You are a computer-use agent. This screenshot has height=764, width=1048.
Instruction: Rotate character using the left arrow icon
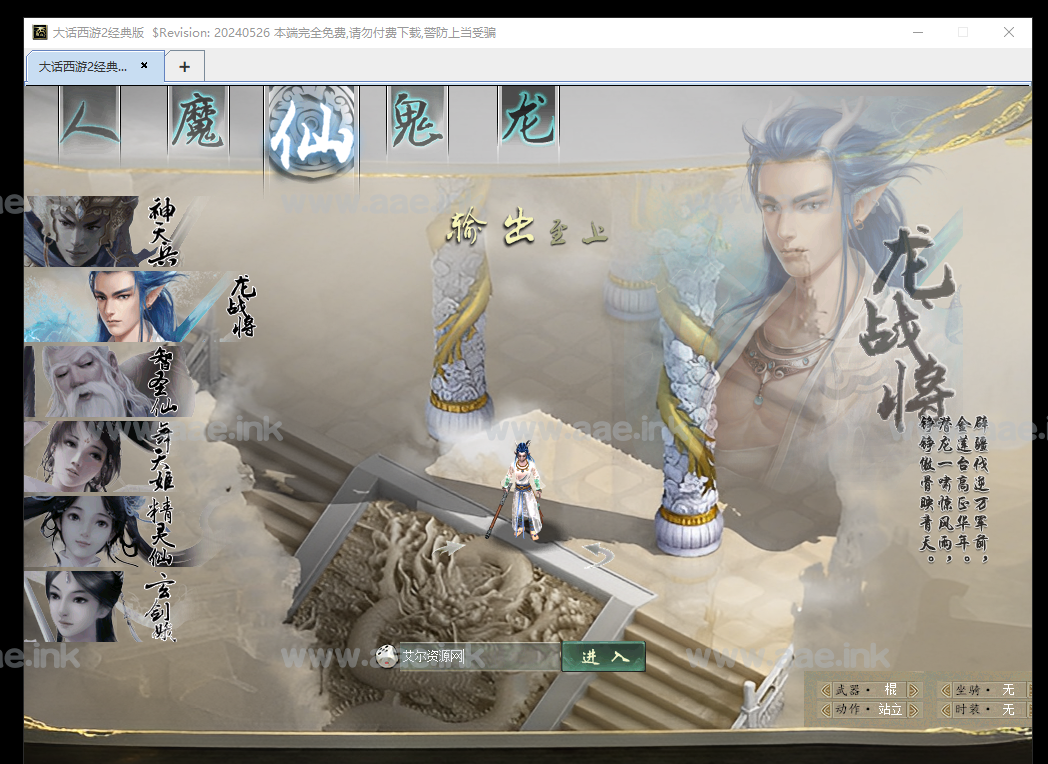click(x=452, y=547)
